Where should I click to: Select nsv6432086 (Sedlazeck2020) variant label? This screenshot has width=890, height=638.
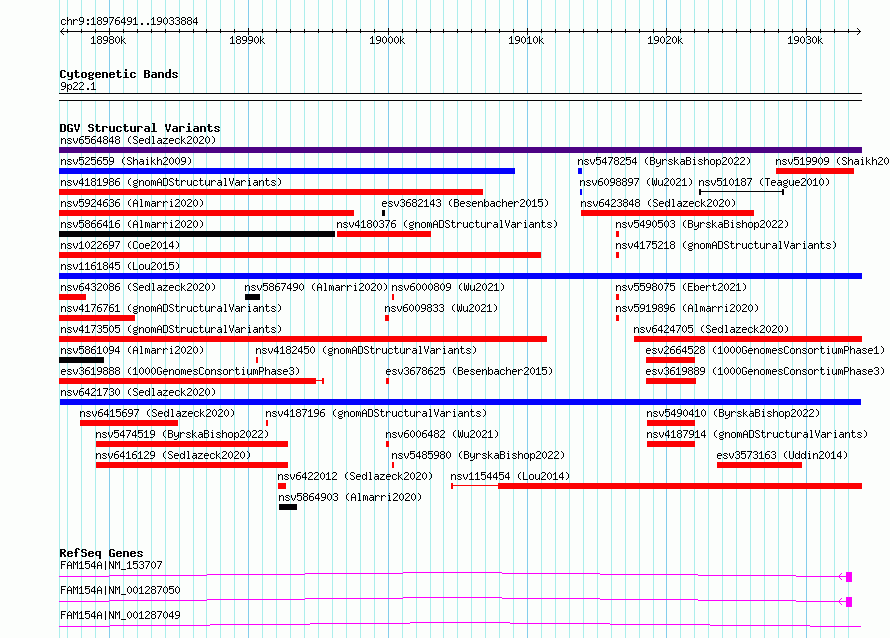click(138, 287)
